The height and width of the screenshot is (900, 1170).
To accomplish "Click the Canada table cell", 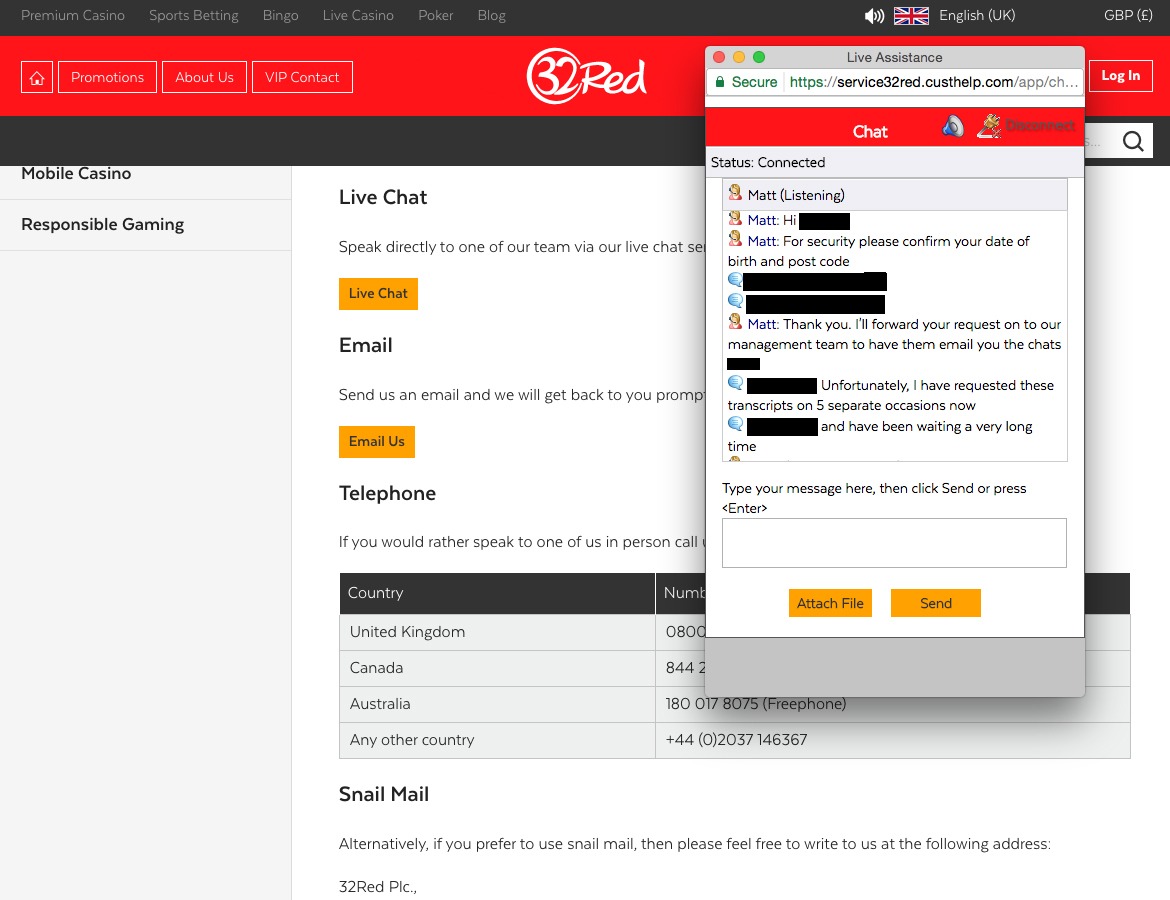I will tap(497, 668).
